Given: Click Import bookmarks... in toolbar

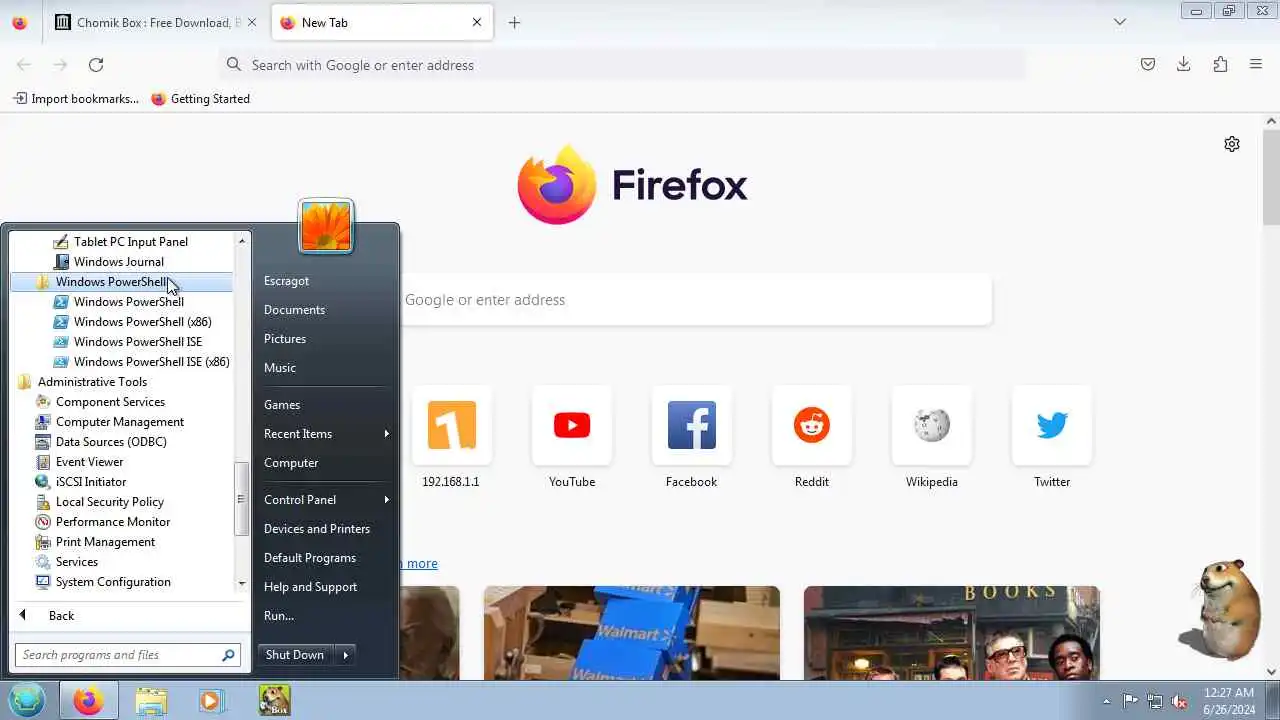Looking at the screenshot, I should (x=76, y=99).
